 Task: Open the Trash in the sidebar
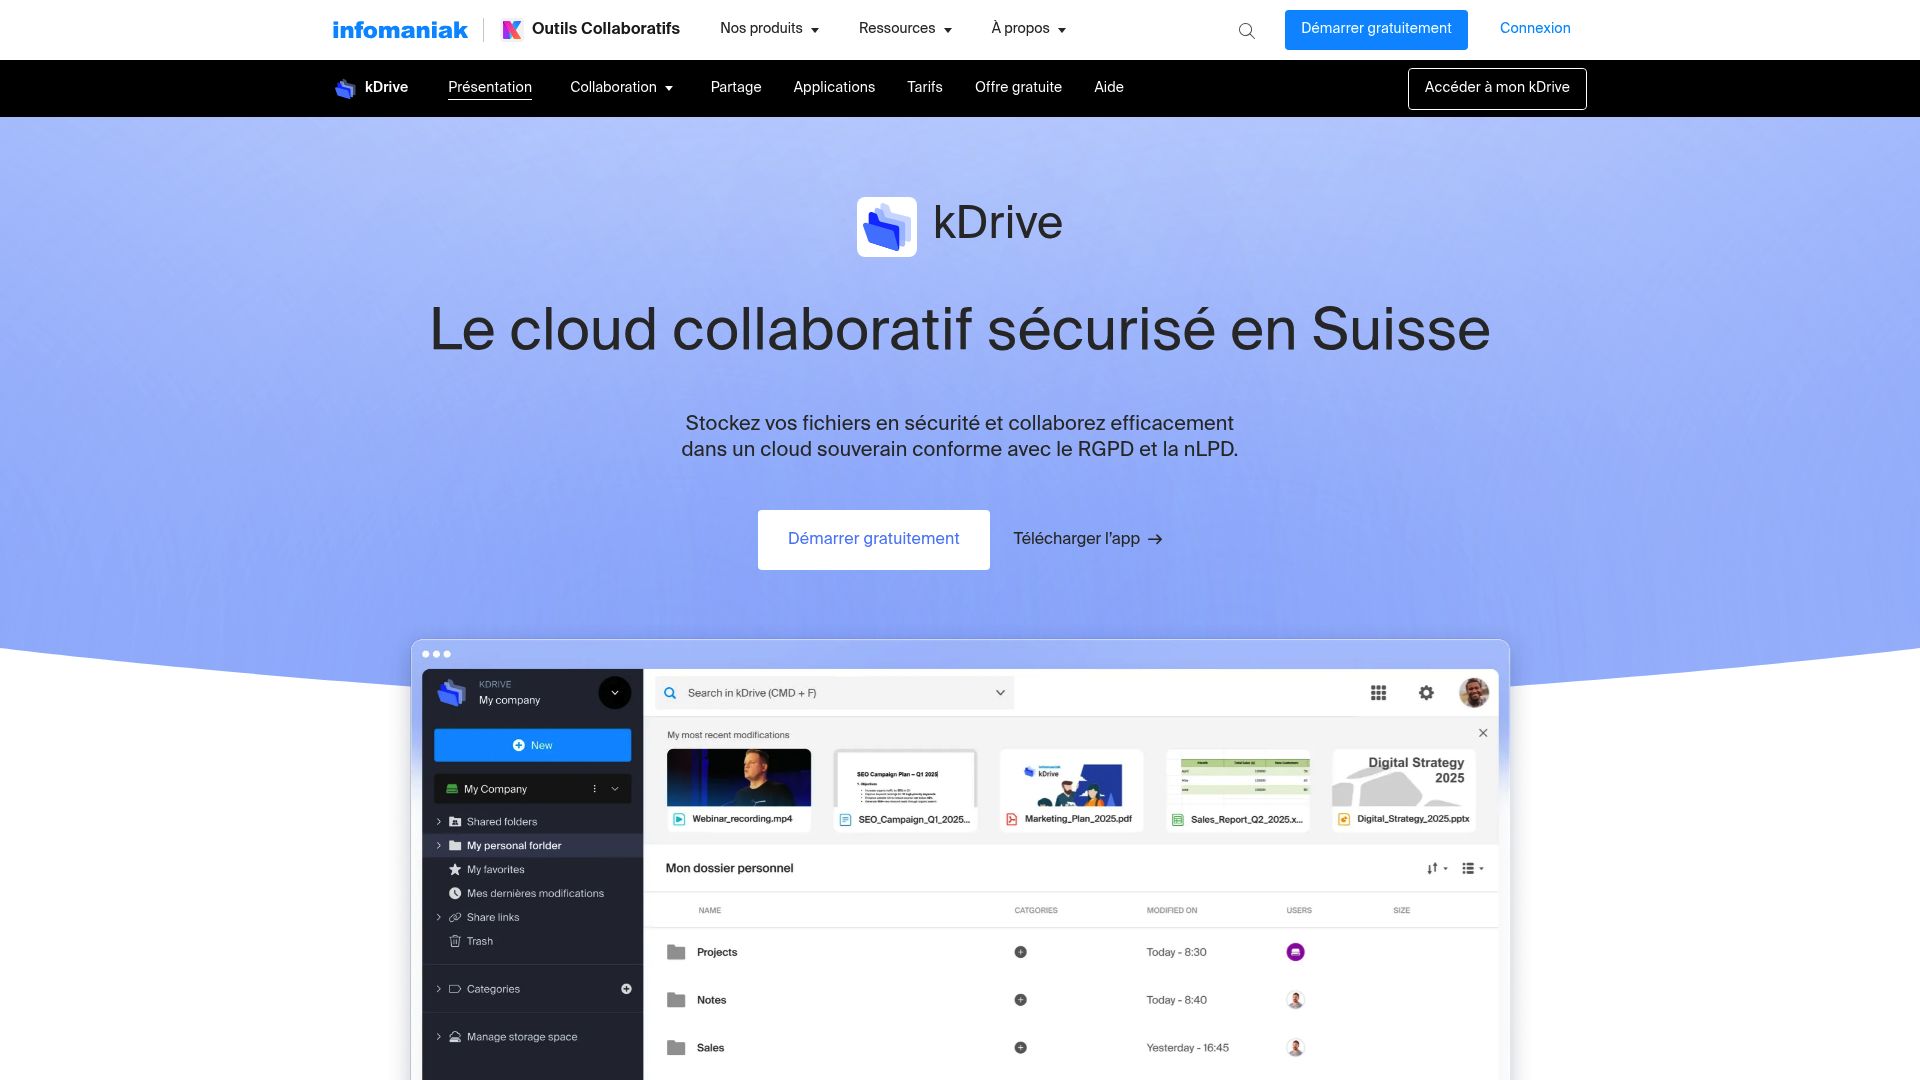click(479, 941)
